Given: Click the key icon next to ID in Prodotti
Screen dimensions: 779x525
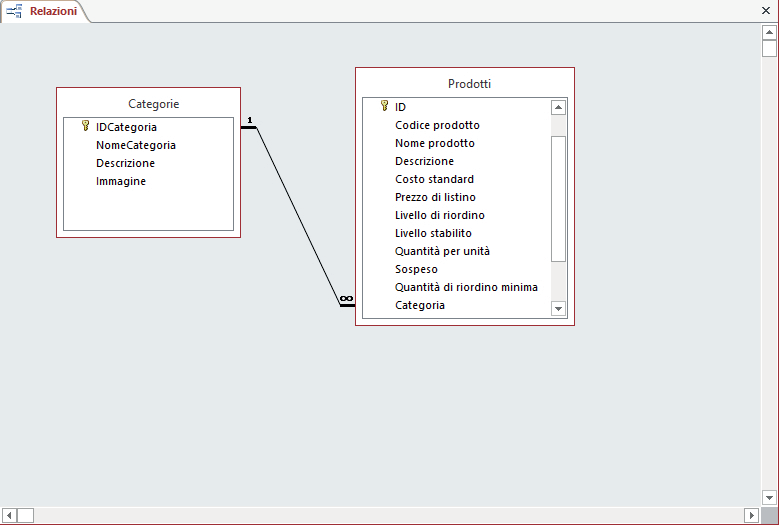Looking at the screenshot, I should (384, 106).
